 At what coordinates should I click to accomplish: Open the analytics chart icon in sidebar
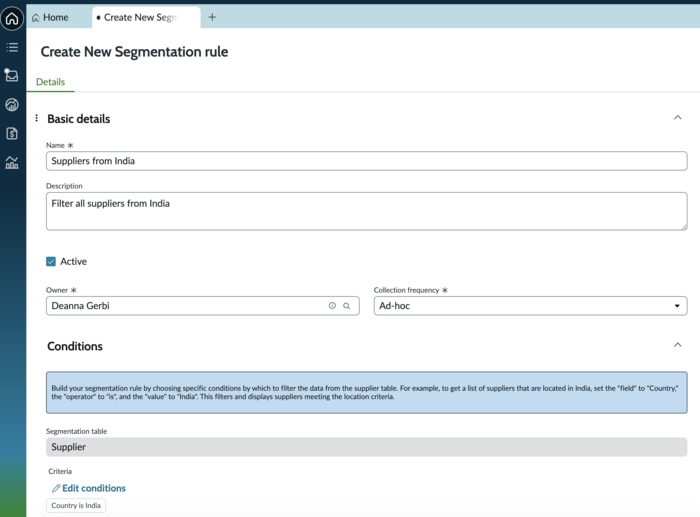[x=12, y=163]
